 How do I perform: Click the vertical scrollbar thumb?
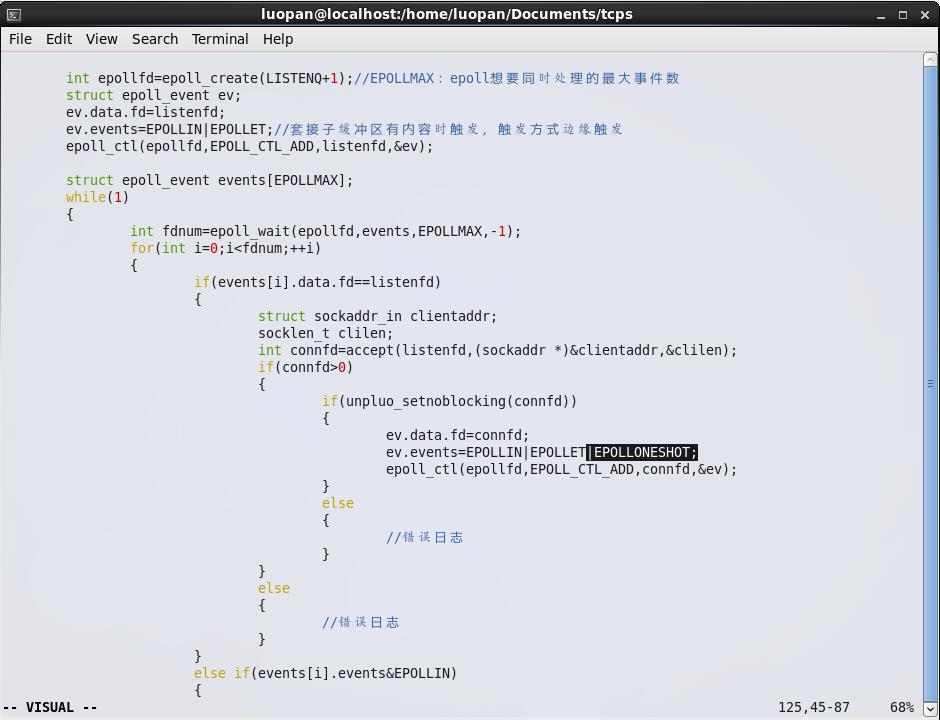(930, 382)
